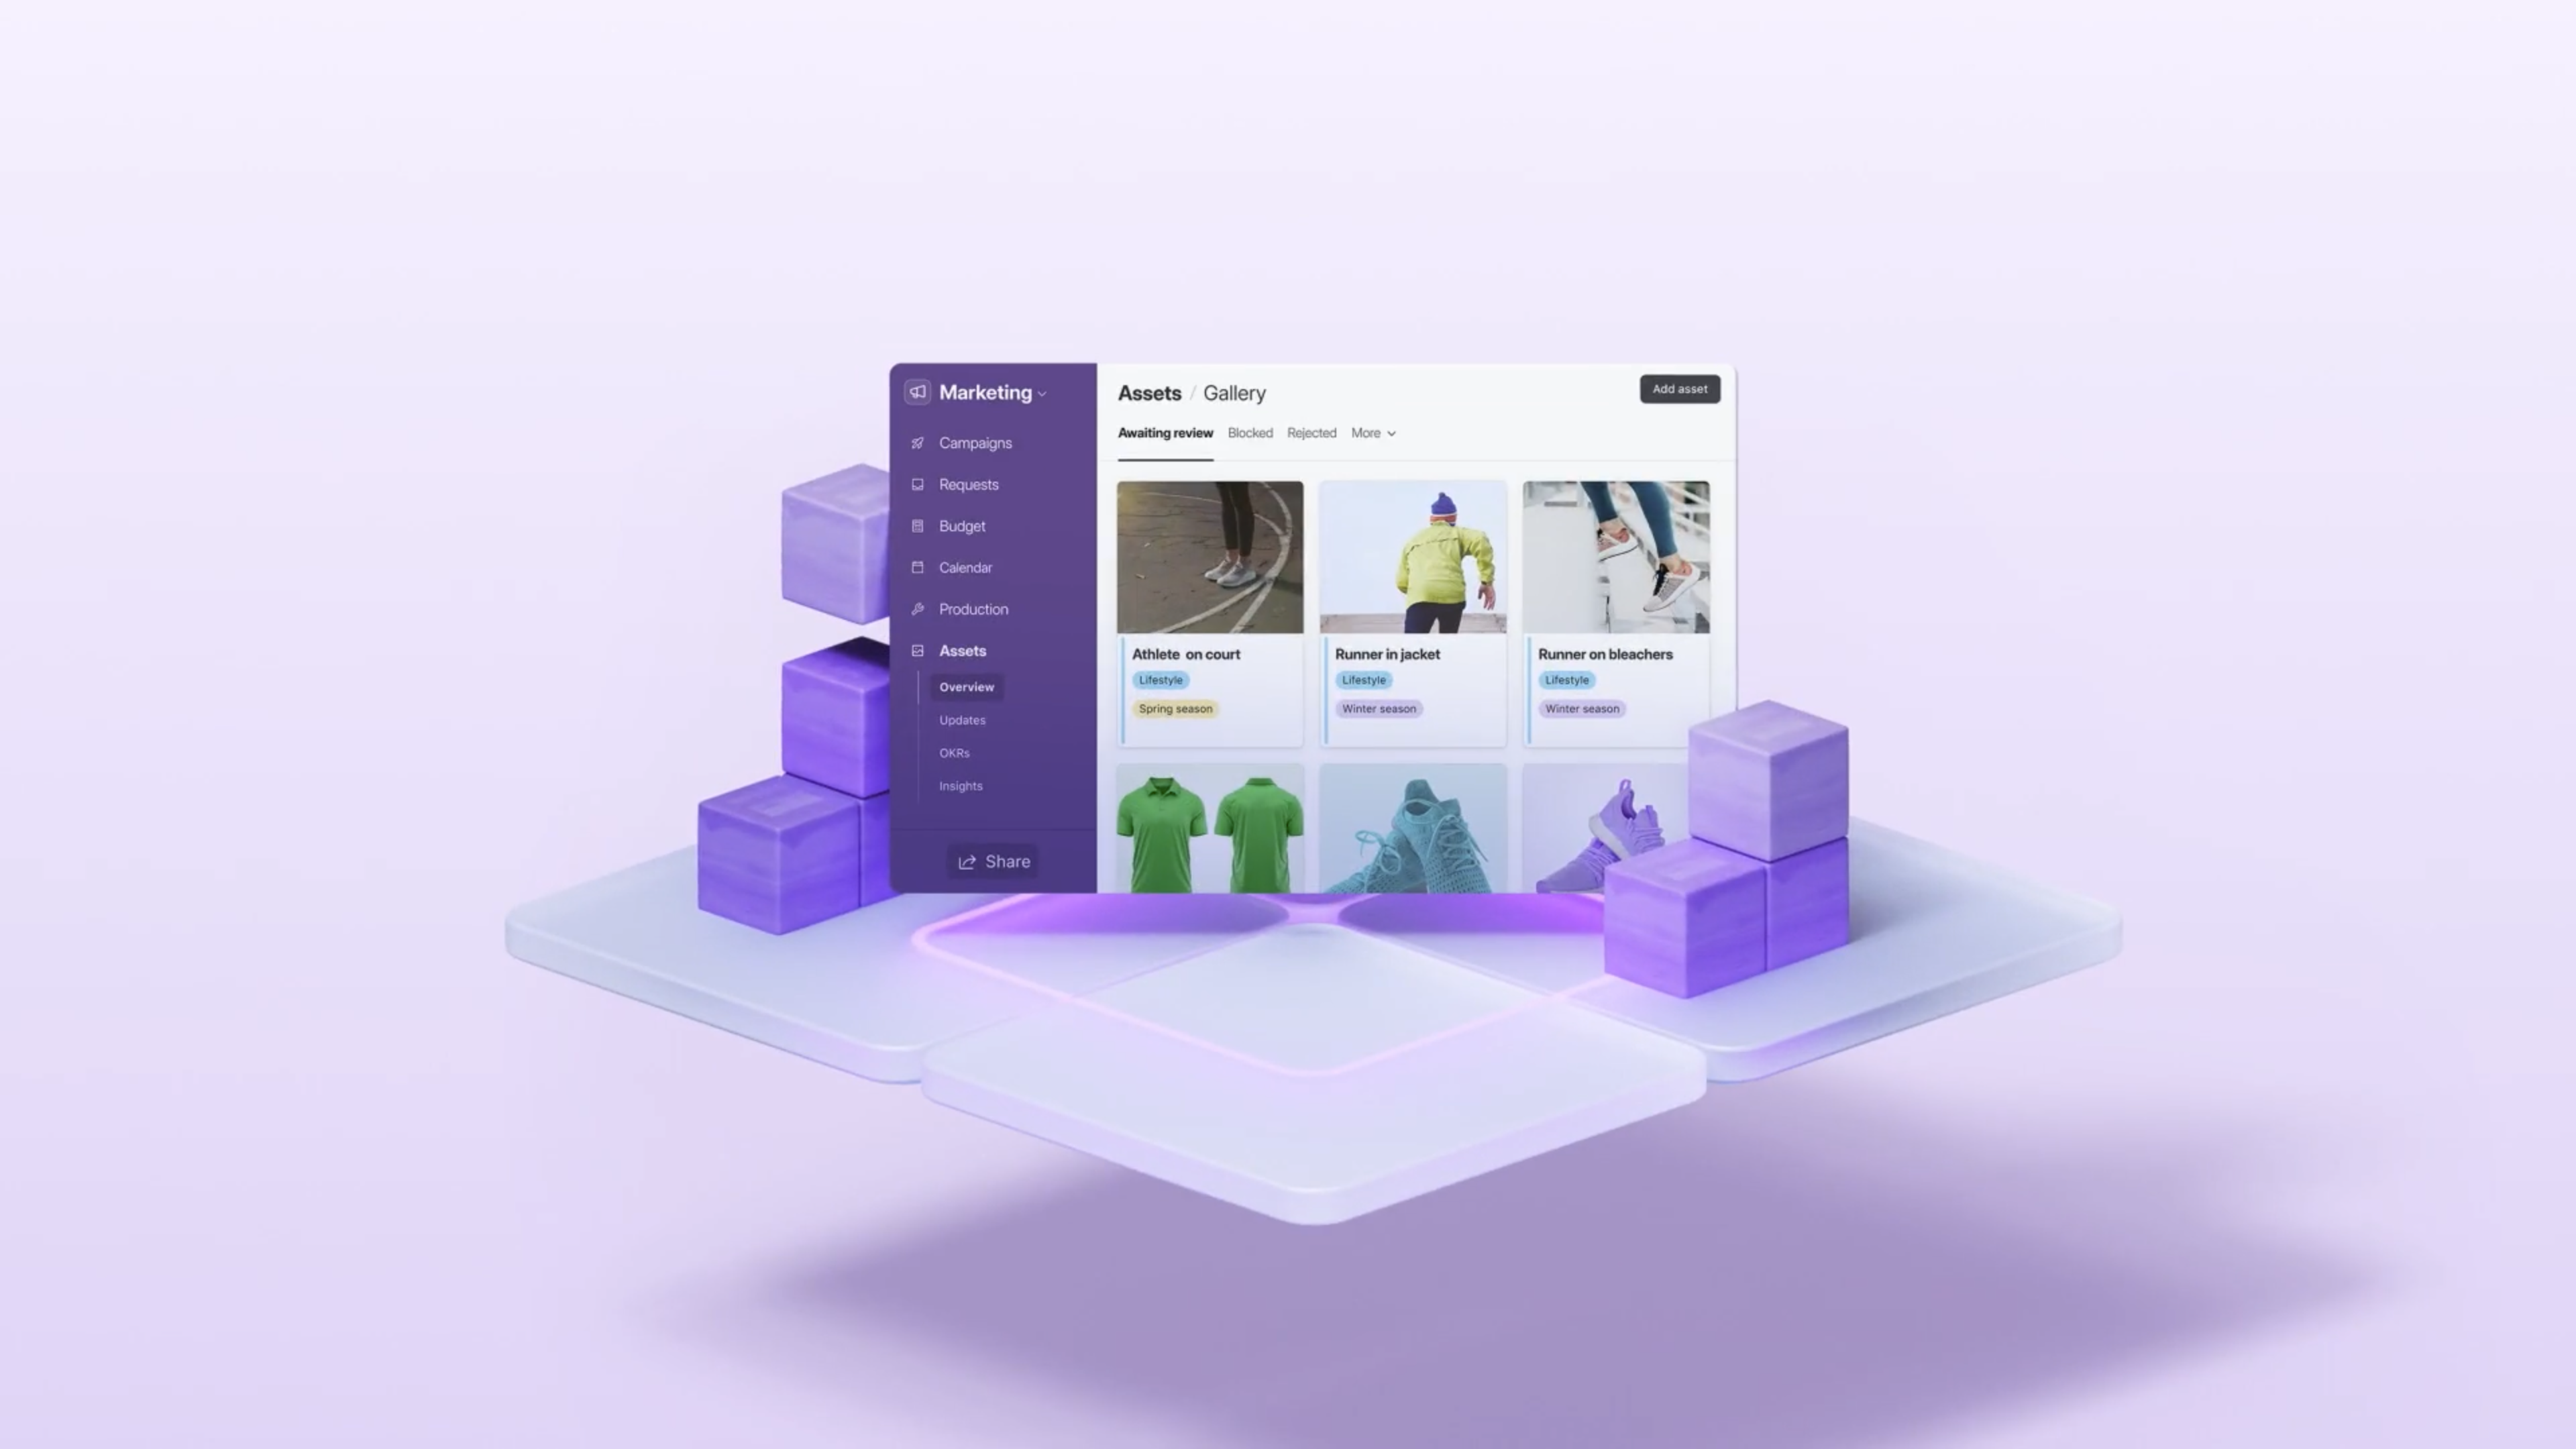
Task: Expand the More dropdown in tabs
Action: tap(1371, 433)
